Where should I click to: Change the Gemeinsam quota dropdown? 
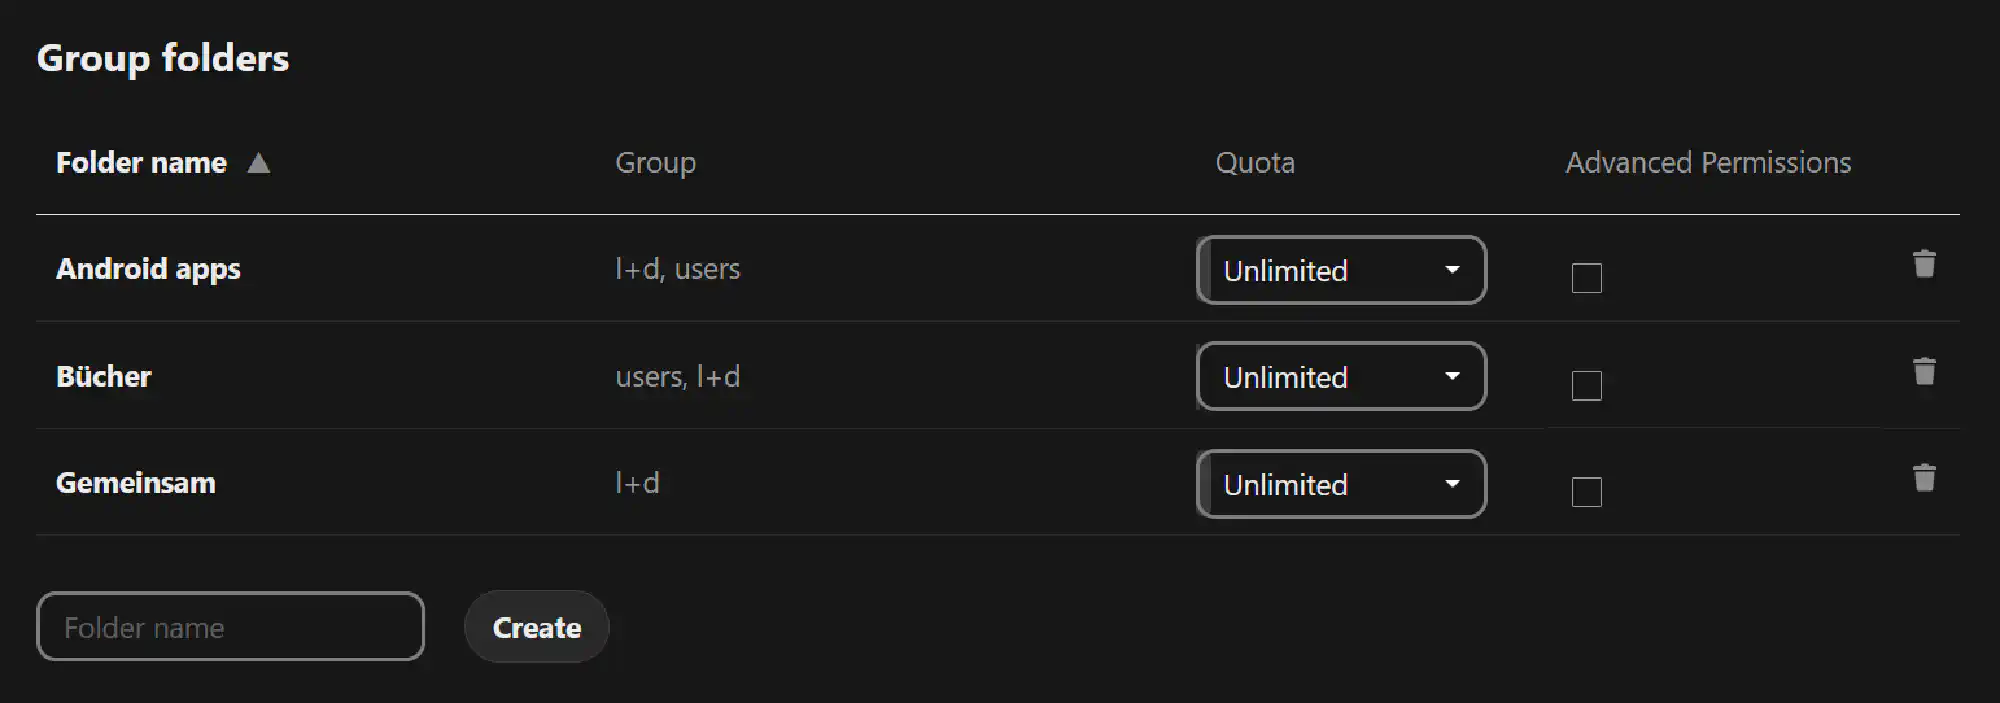[1341, 484]
